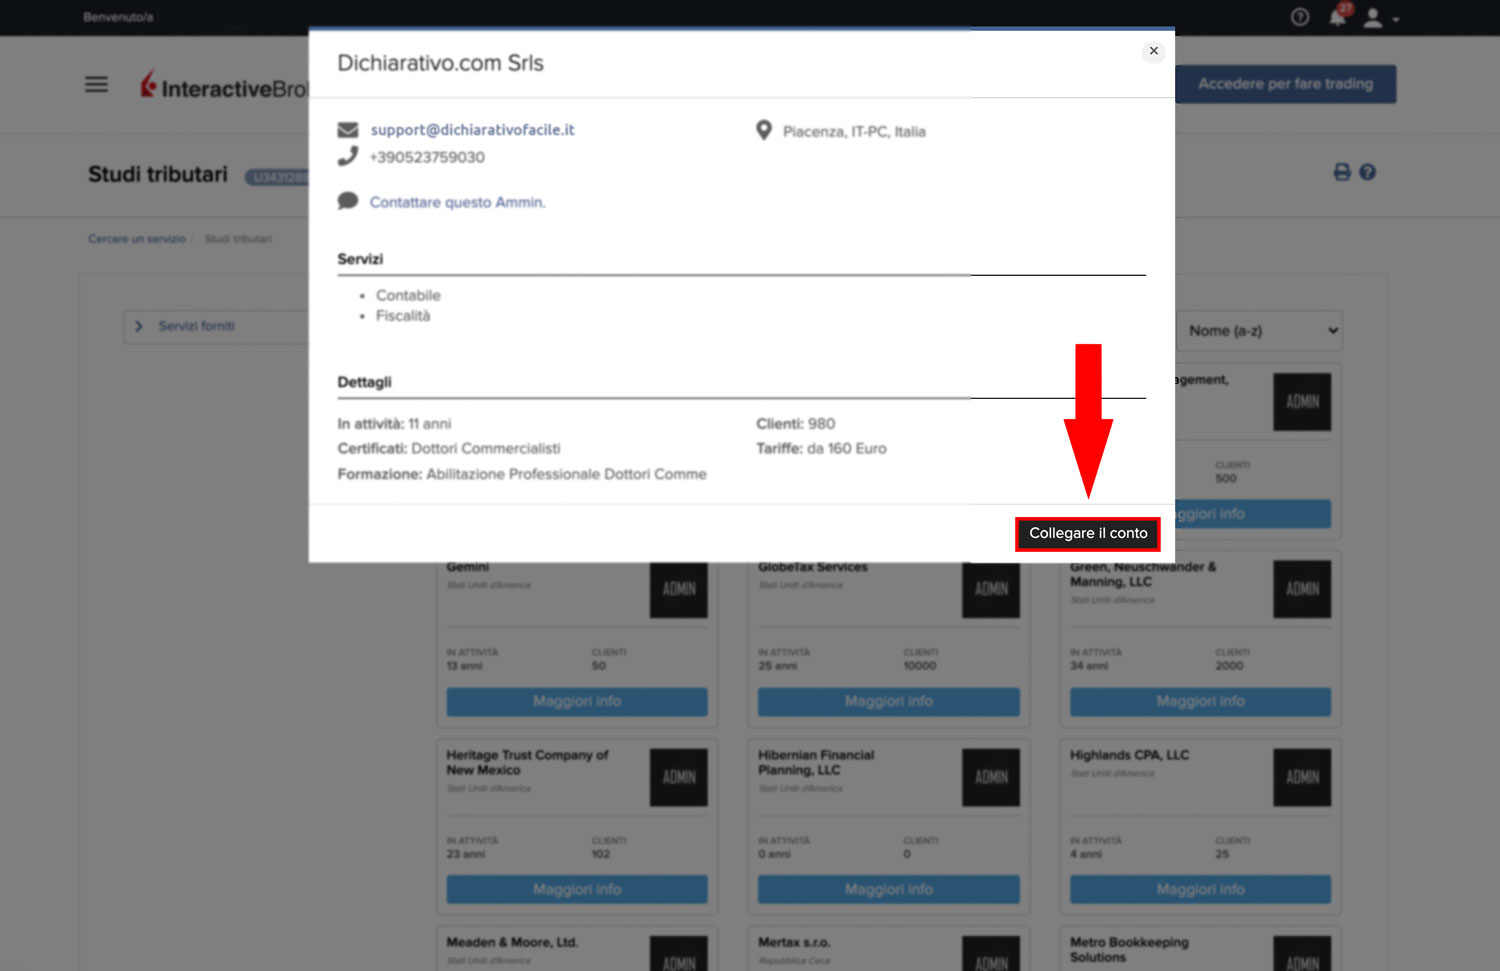Select the phone number +390523759030
Viewport: 1500px width, 971px height.
coord(427,157)
